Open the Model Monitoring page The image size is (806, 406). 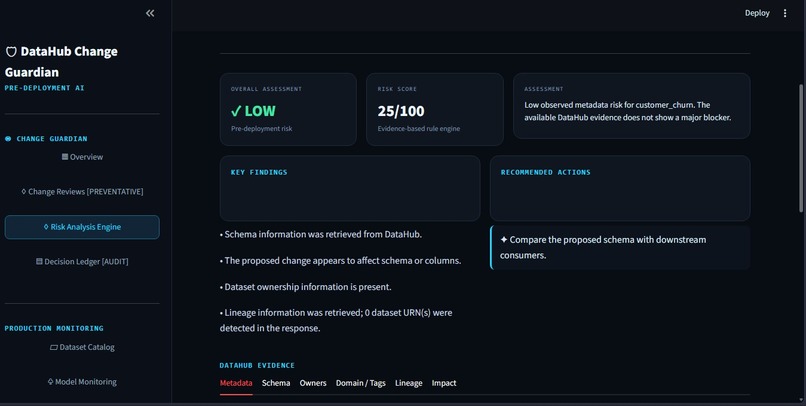pos(82,382)
